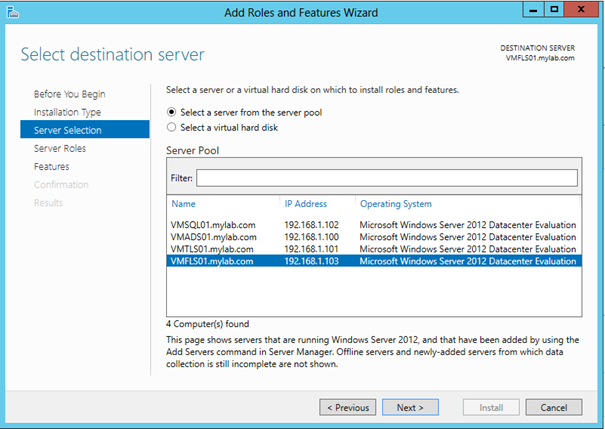Maximize the wizard window
The width and height of the screenshot is (605, 429).
[554, 9]
